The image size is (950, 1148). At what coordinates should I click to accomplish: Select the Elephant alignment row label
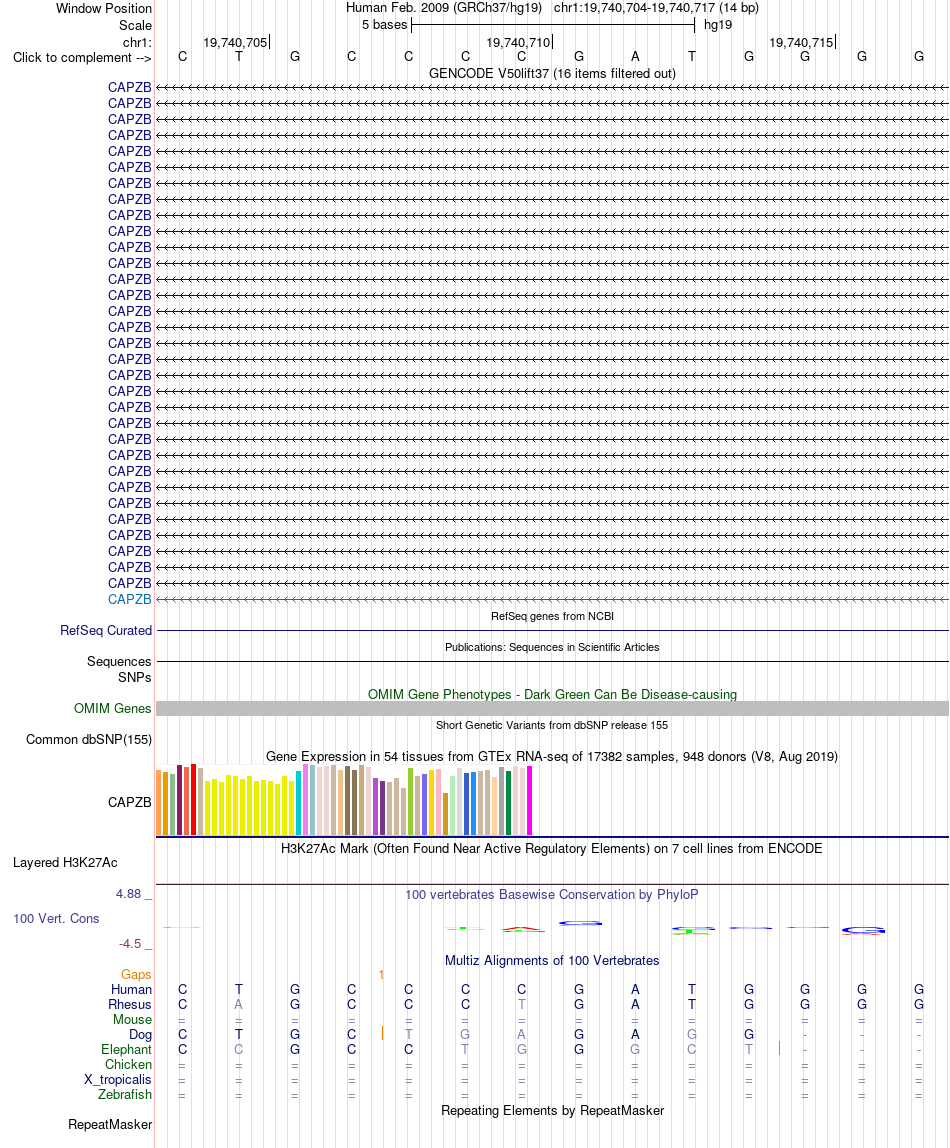pyautogui.click(x=127, y=1049)
